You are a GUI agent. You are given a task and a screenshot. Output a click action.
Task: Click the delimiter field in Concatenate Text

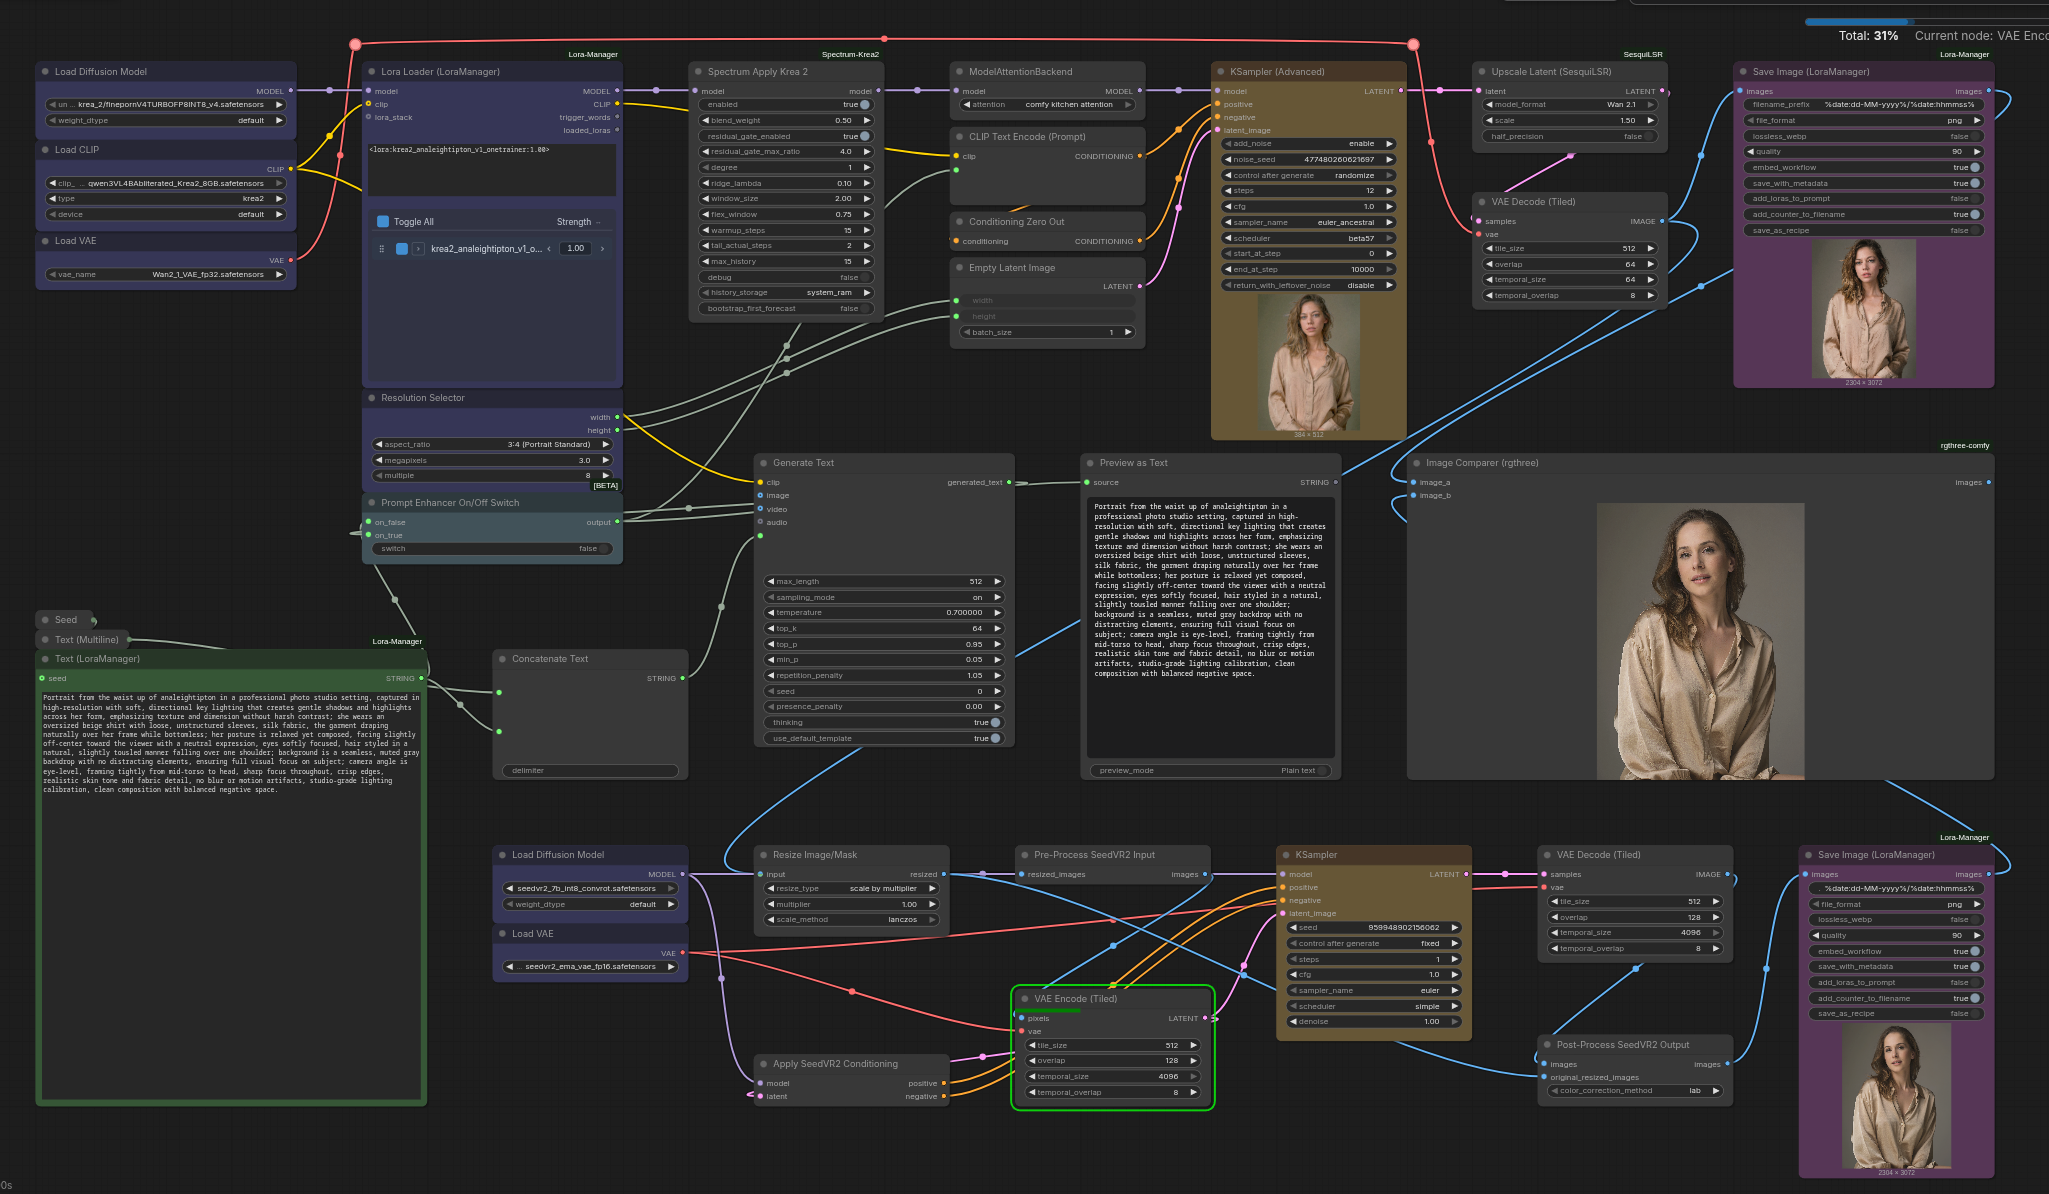click(x=590, y=770)
